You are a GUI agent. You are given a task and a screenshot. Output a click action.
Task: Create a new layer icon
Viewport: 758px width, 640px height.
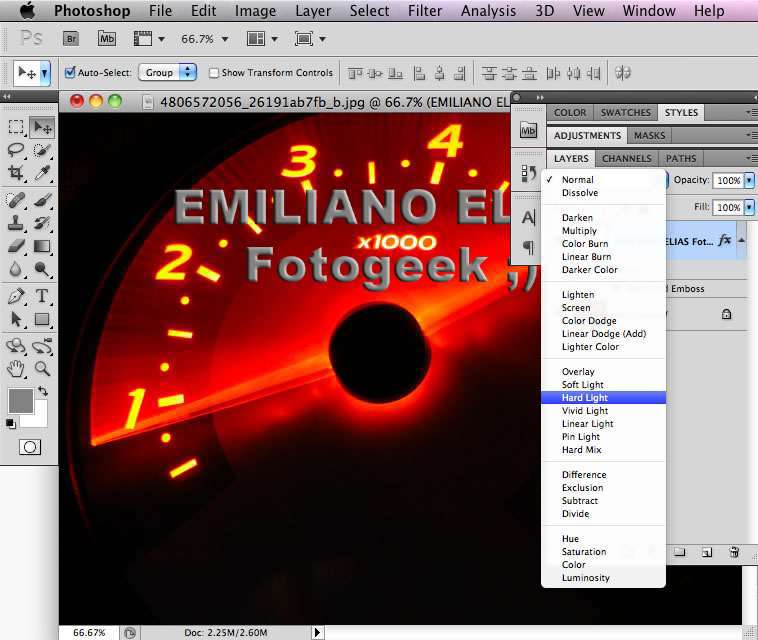[x=707, y=552]
